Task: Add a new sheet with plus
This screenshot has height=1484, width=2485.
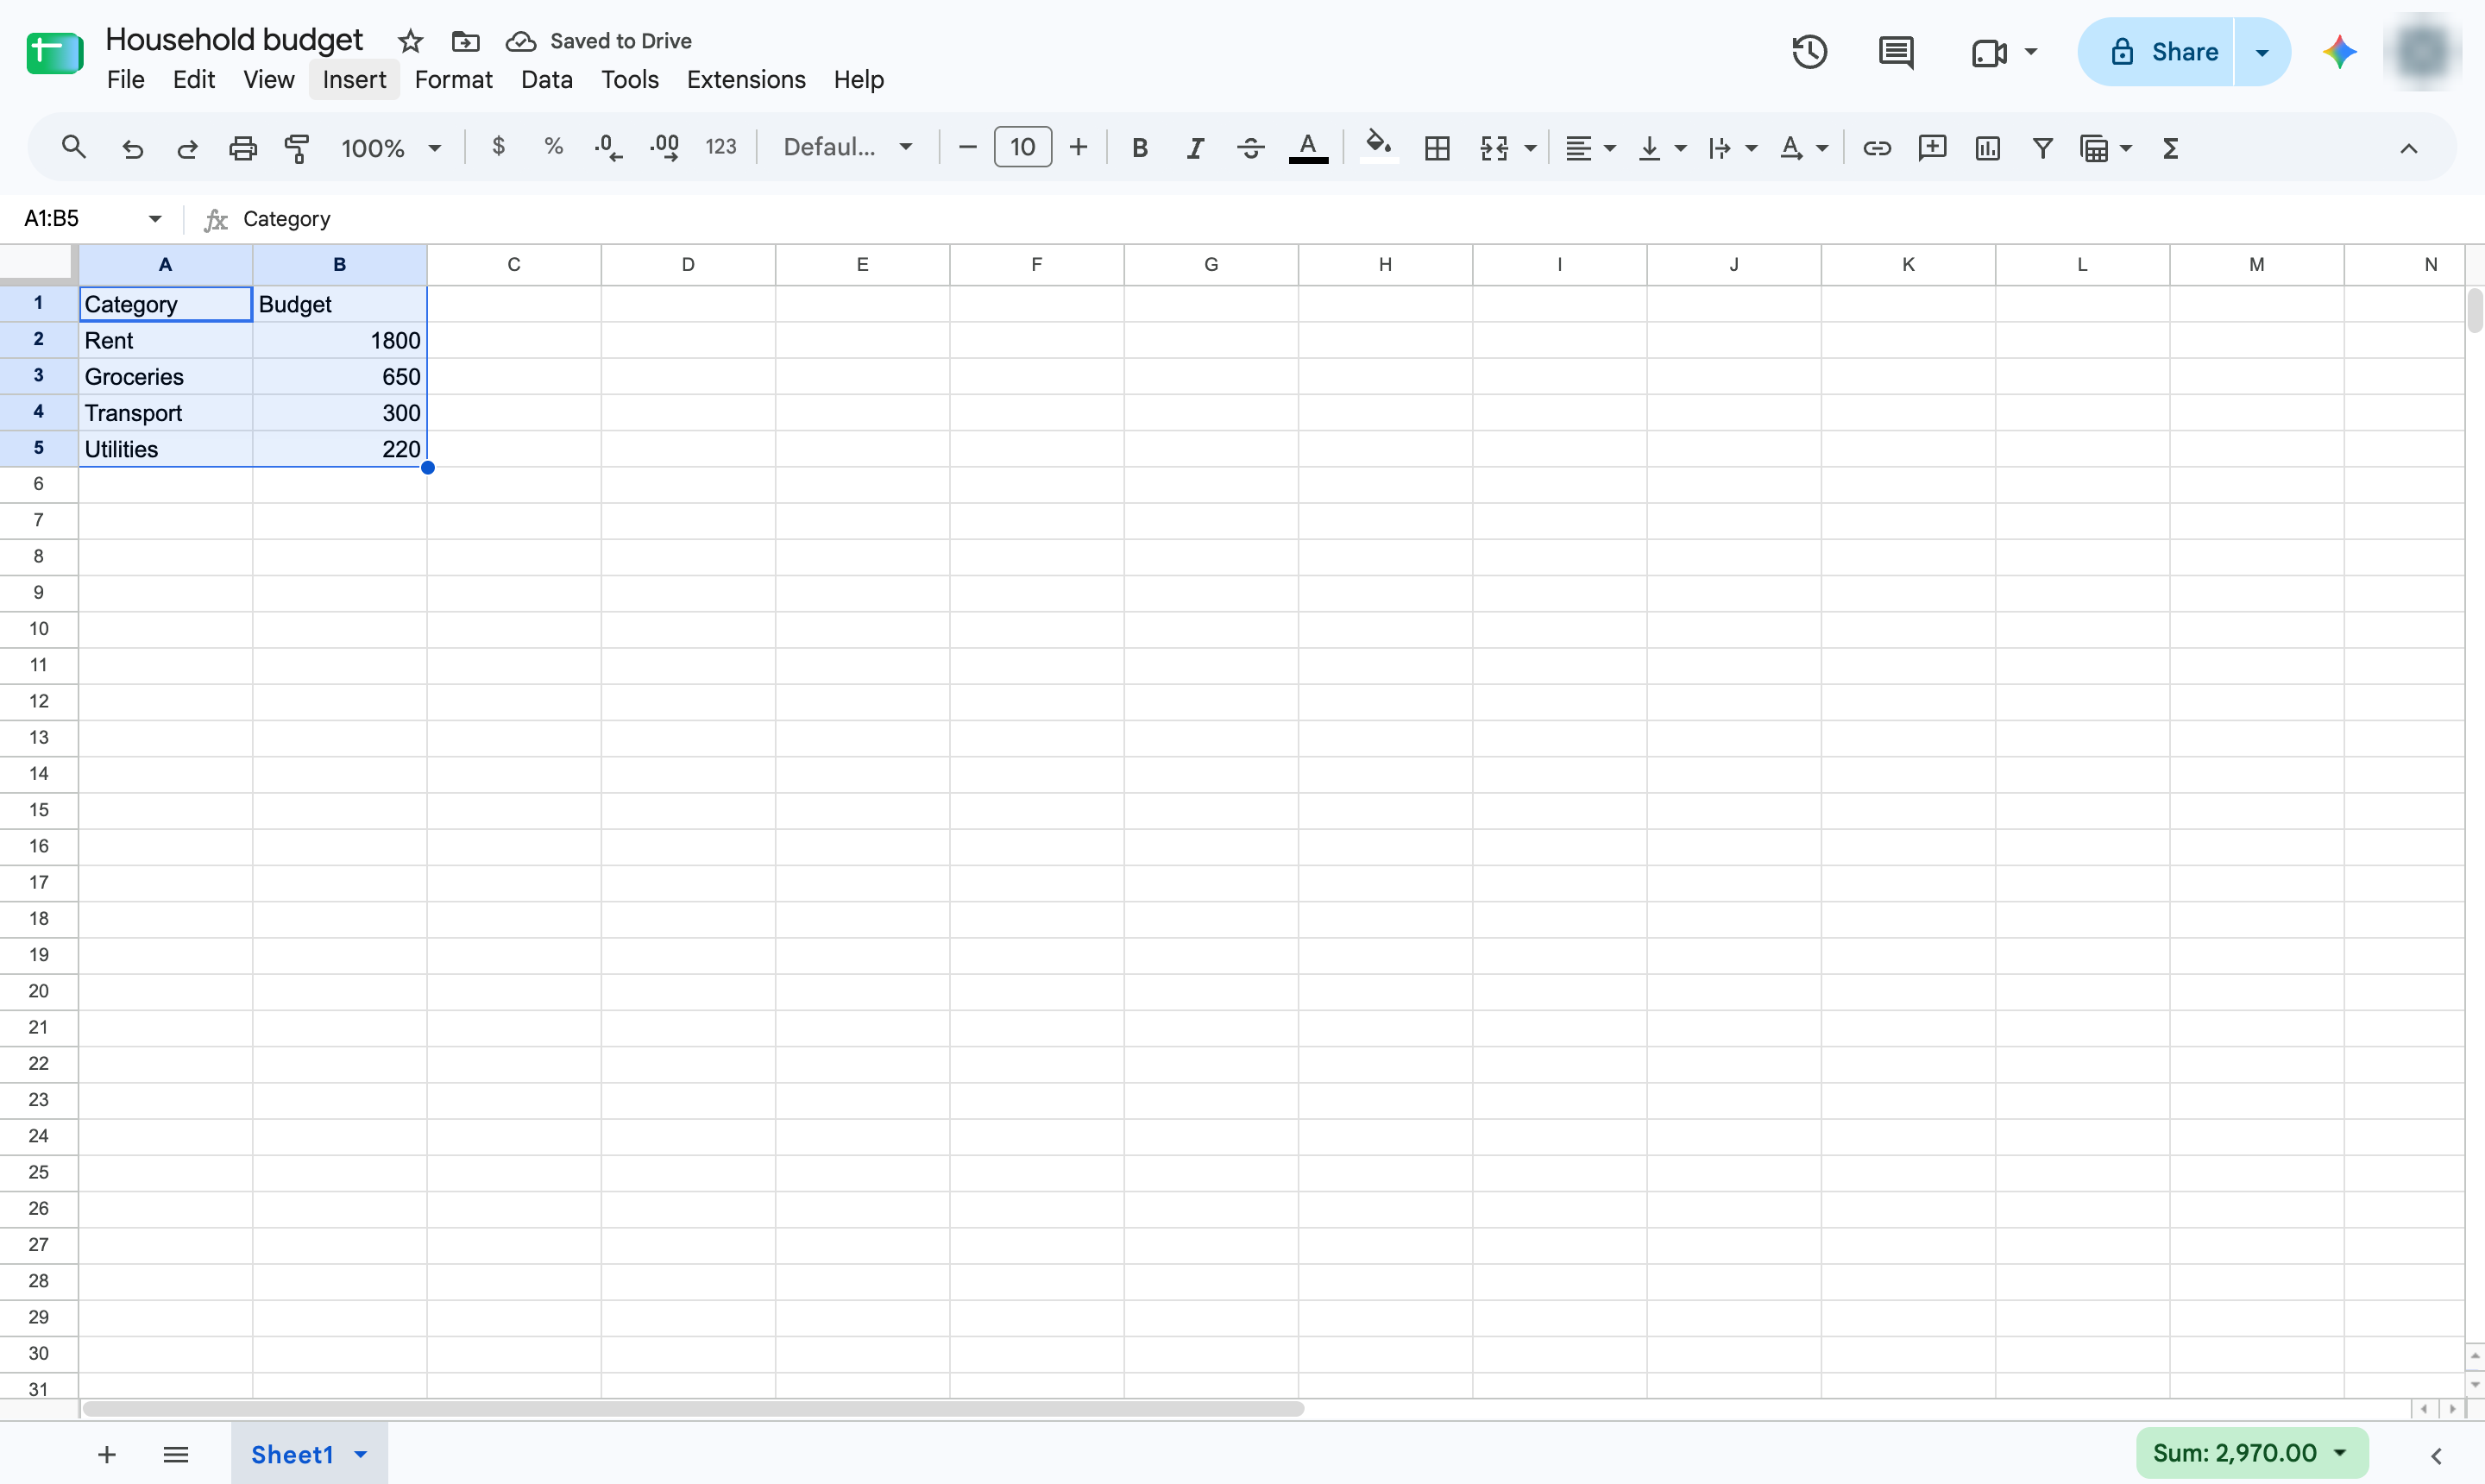Action: tap(107, 1454)
